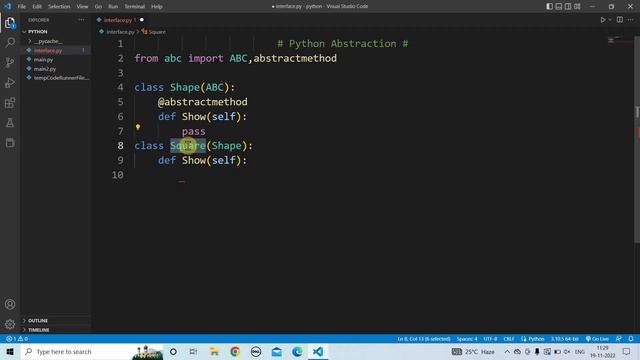Open Explorer Views and More Actions ellipsis
640x360 pixels.
tap(81, 20)
